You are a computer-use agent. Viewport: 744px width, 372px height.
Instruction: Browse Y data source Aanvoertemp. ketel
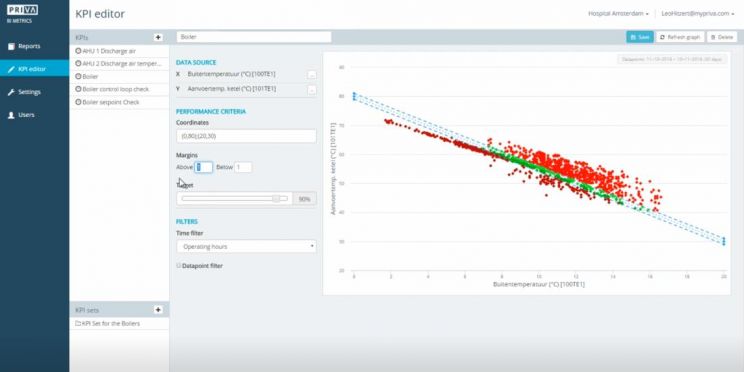tap(311, 90)
